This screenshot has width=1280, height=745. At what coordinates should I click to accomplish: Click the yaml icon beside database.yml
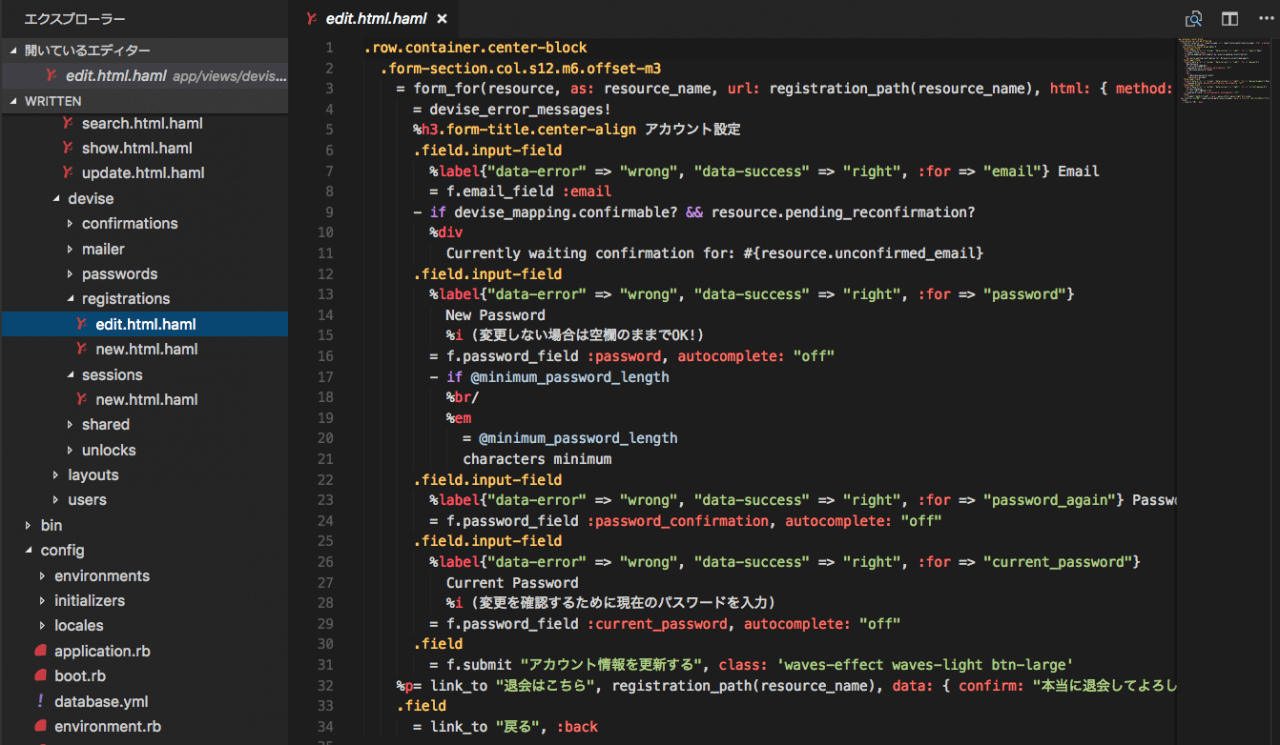(40, 701)
